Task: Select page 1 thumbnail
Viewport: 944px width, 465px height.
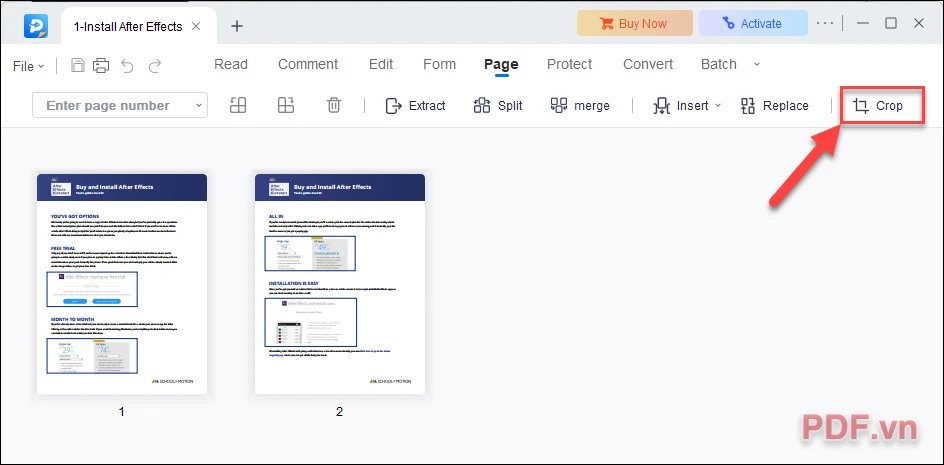Action: click(122, 284)
